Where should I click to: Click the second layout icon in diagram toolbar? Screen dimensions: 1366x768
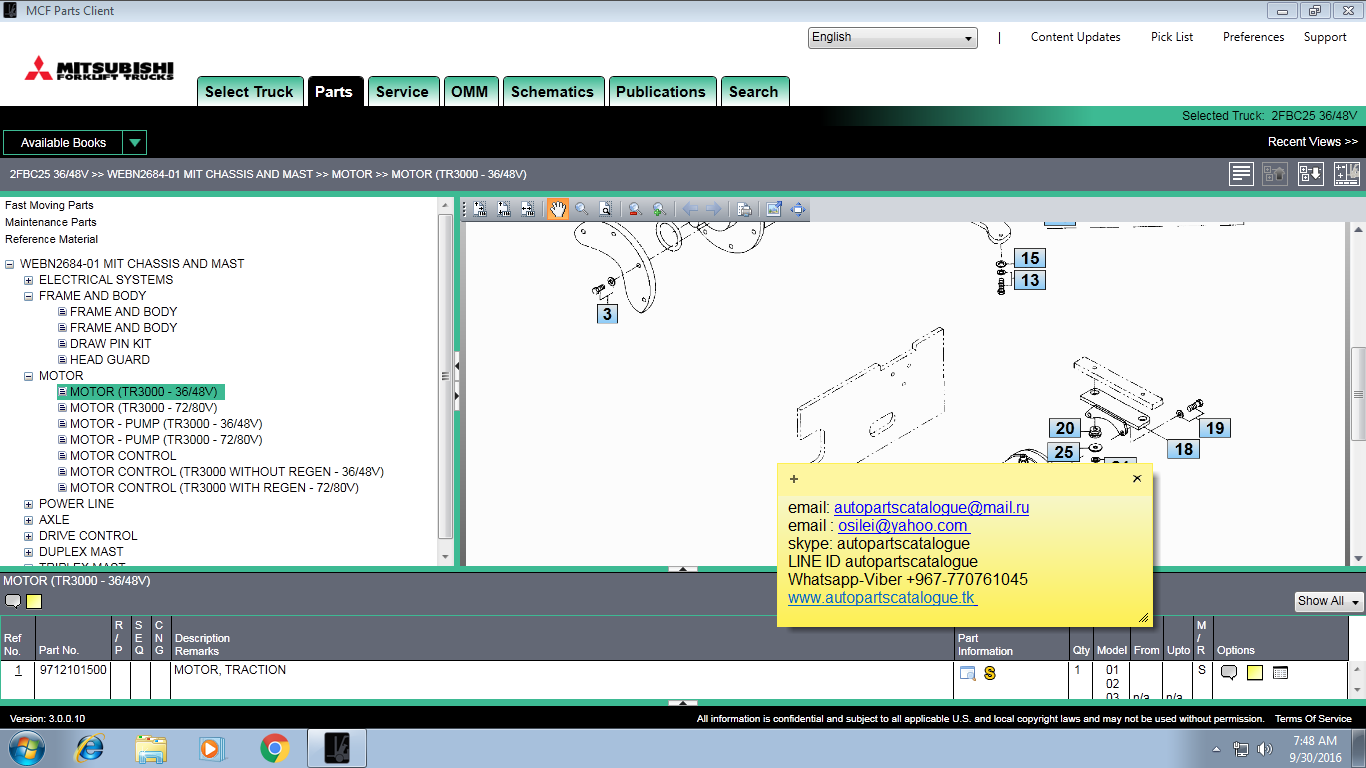(x=503, y=209)
